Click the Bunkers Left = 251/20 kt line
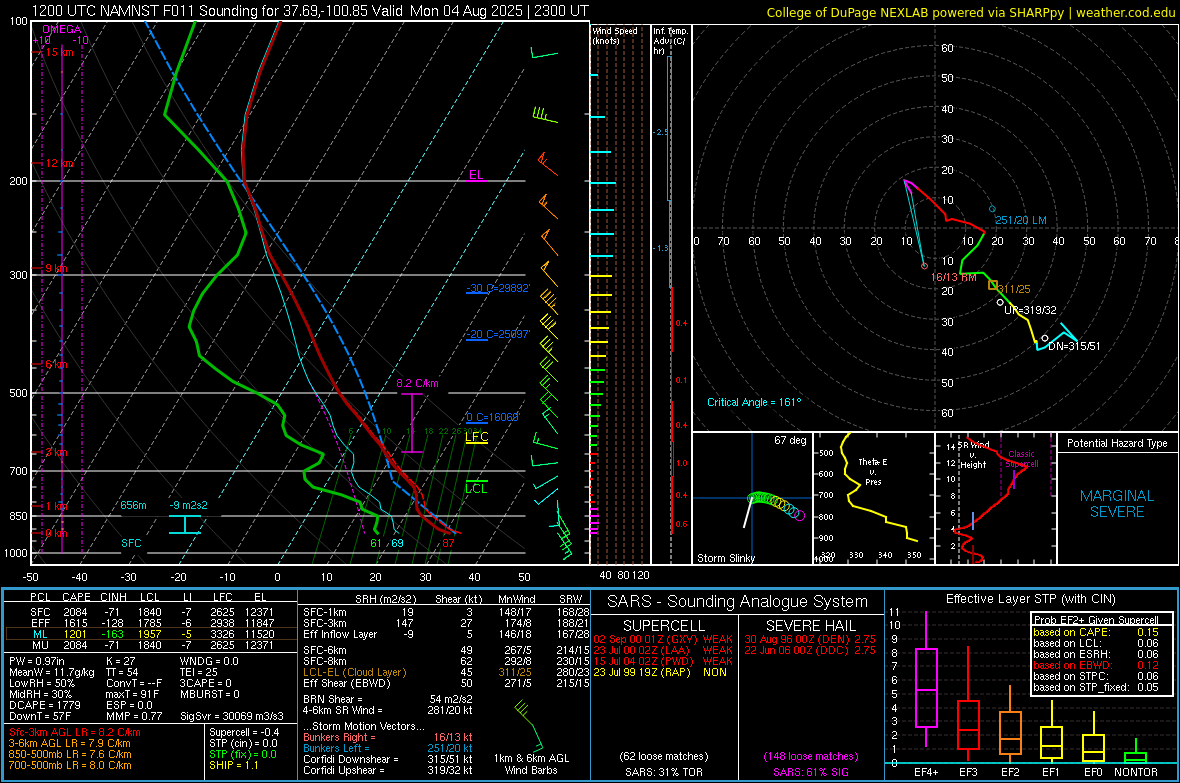 pyautogui.click(x=388, y=748)
